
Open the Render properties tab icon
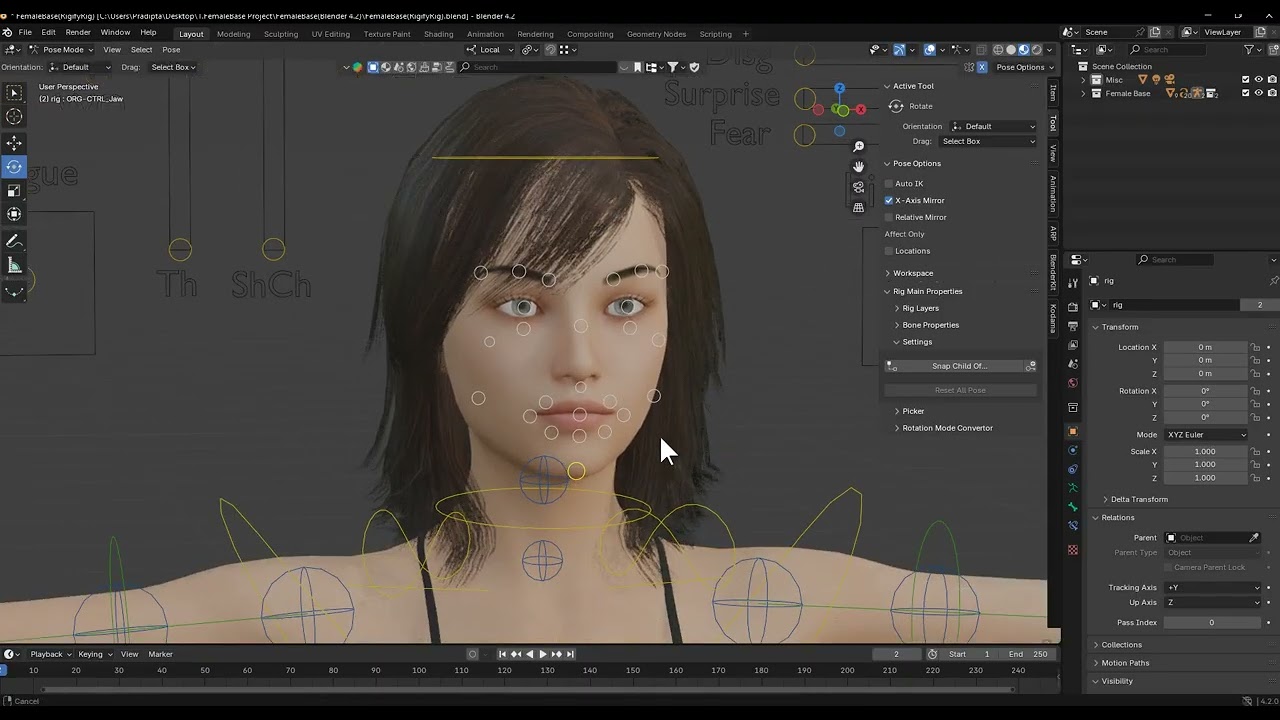click(x=1073, y=307)
